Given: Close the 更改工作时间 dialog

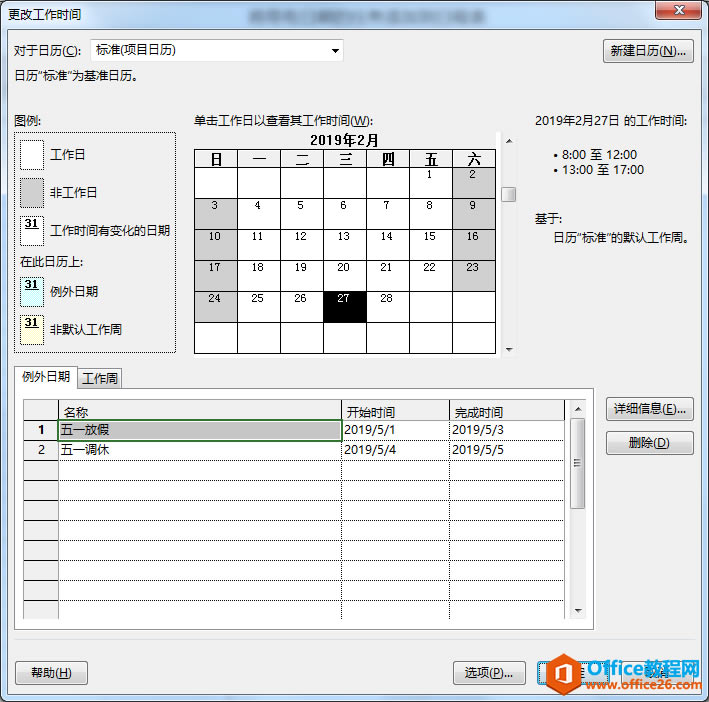Looking at the screenshot, I should tap(678, 10).
